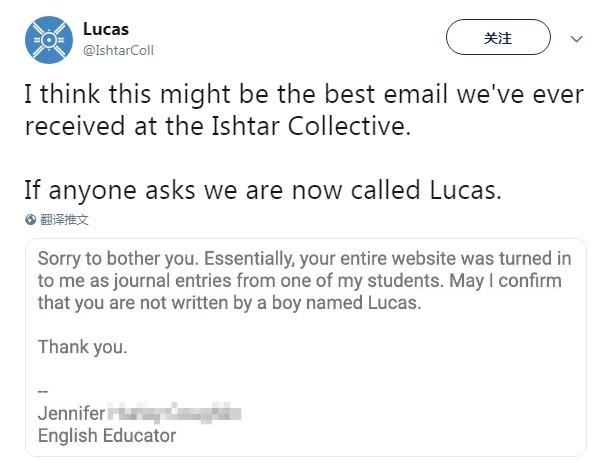This screenshot has width=606, height=463.
Task: Click "May I confirm" in the email
Action: 505,280
